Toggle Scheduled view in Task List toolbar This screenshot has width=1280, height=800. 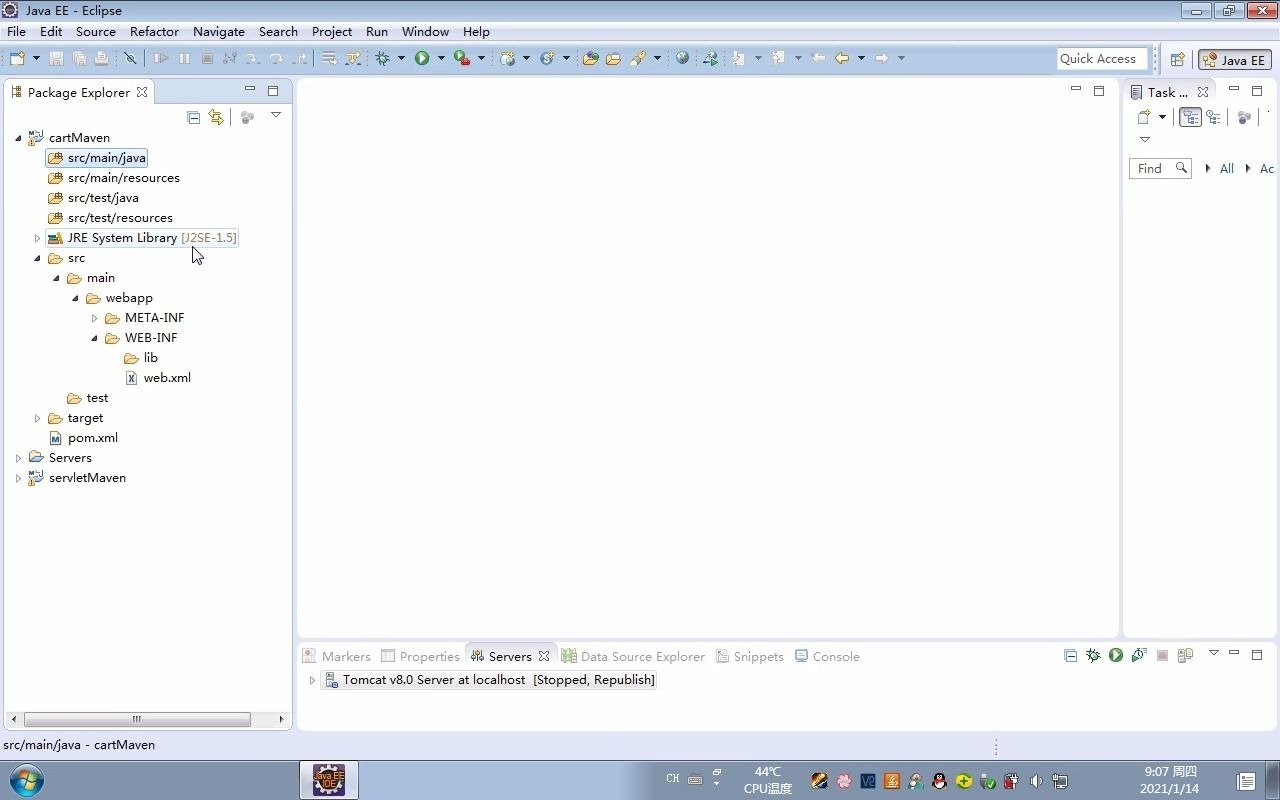pyautogui.click(x=1213, y=117)
